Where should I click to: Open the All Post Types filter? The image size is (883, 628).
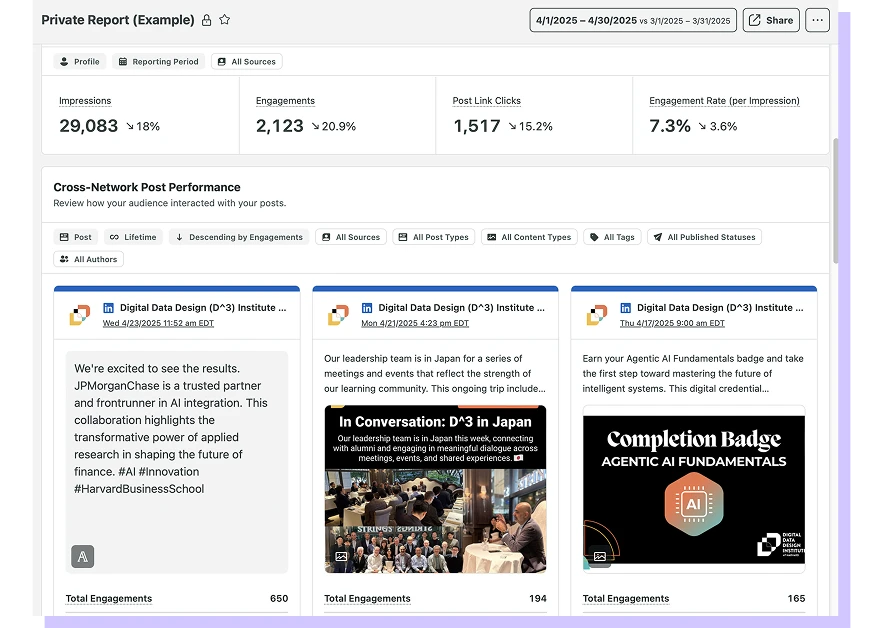pos(434,237)
